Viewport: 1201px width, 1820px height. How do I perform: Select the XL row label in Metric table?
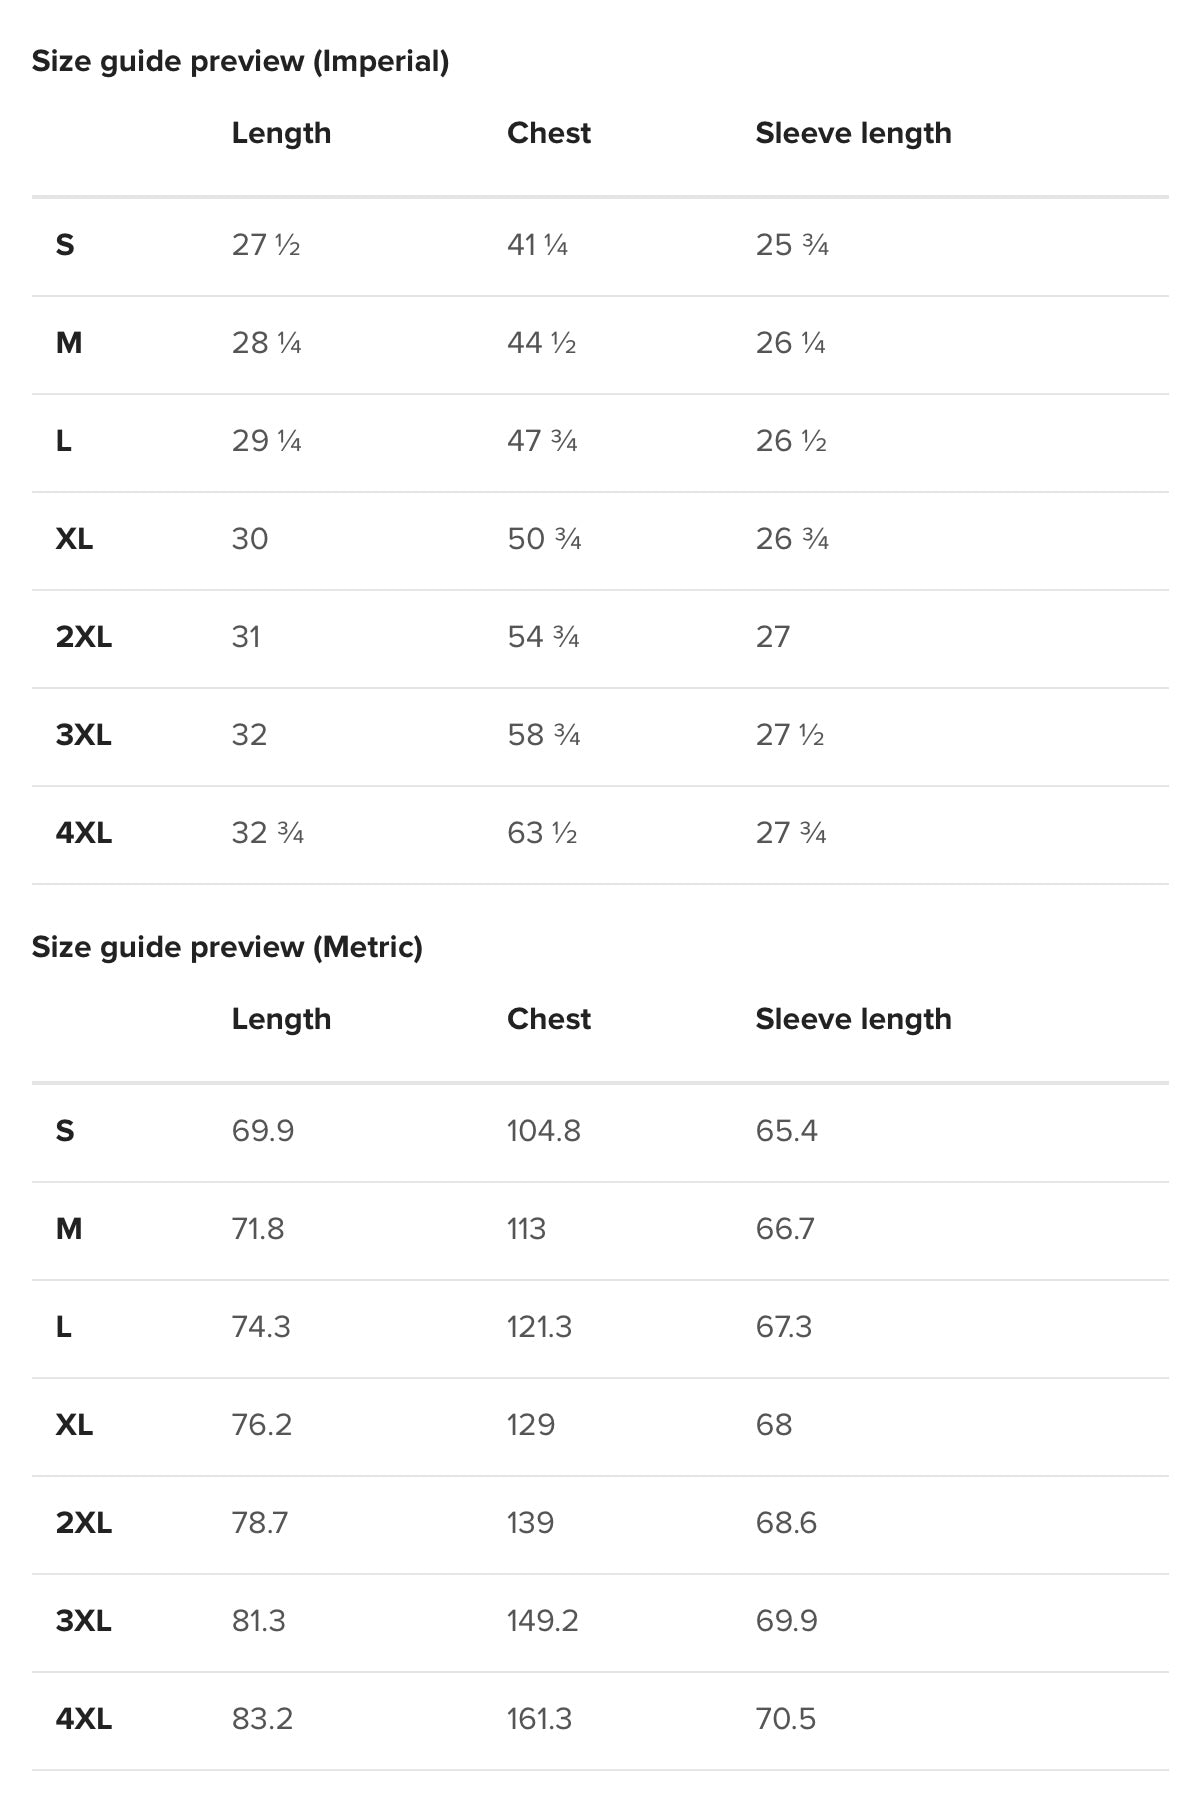74,1425
